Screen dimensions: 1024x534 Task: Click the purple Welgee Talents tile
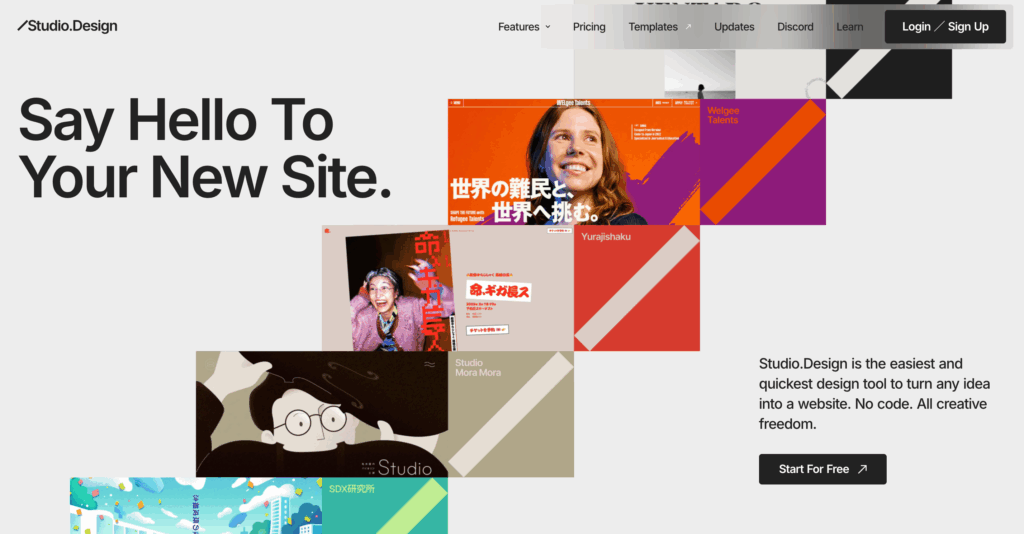(763, 162)
